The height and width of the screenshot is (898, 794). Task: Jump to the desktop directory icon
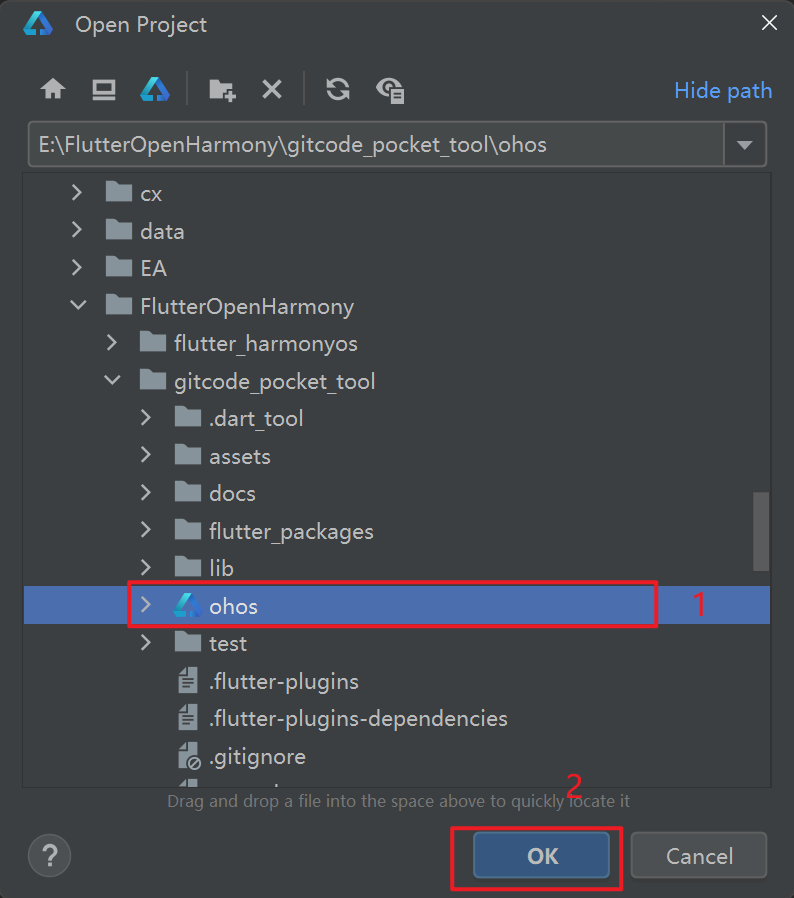104,90
